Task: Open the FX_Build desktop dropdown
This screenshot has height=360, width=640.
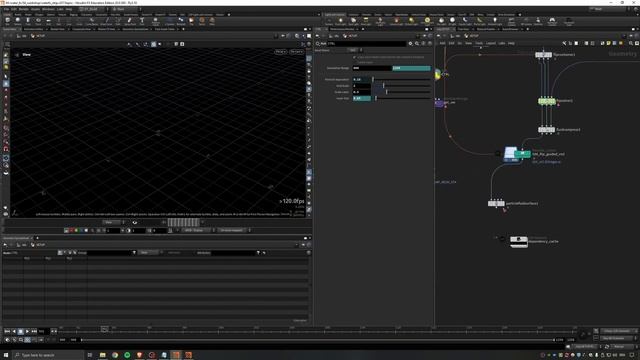Action: [x=93, y=9]
